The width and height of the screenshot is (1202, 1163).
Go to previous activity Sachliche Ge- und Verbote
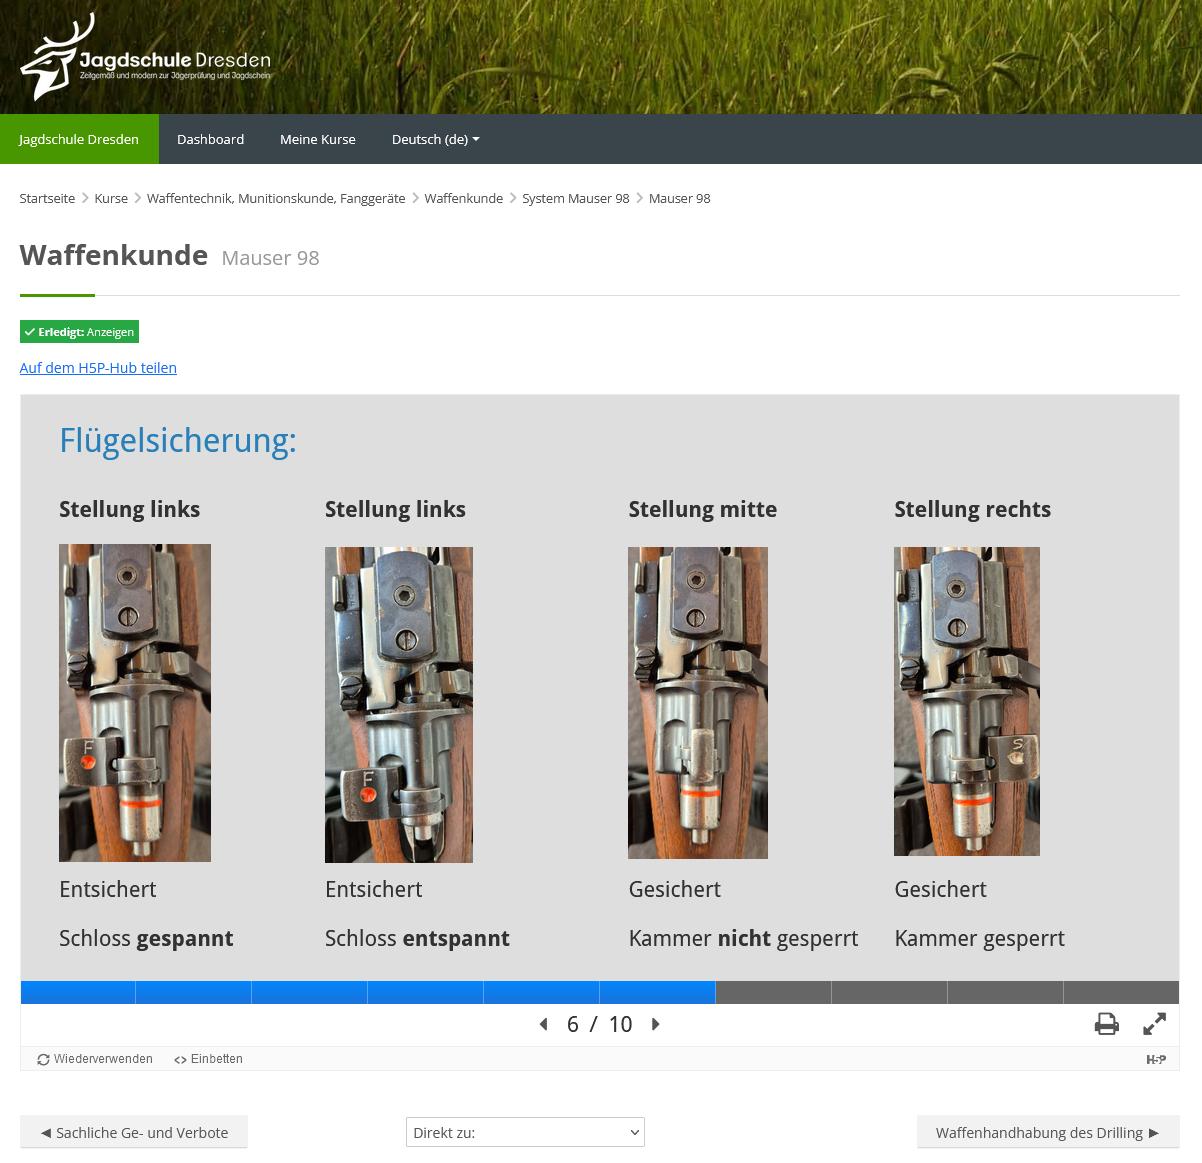pyautogui.click(x=134, y=1132)
